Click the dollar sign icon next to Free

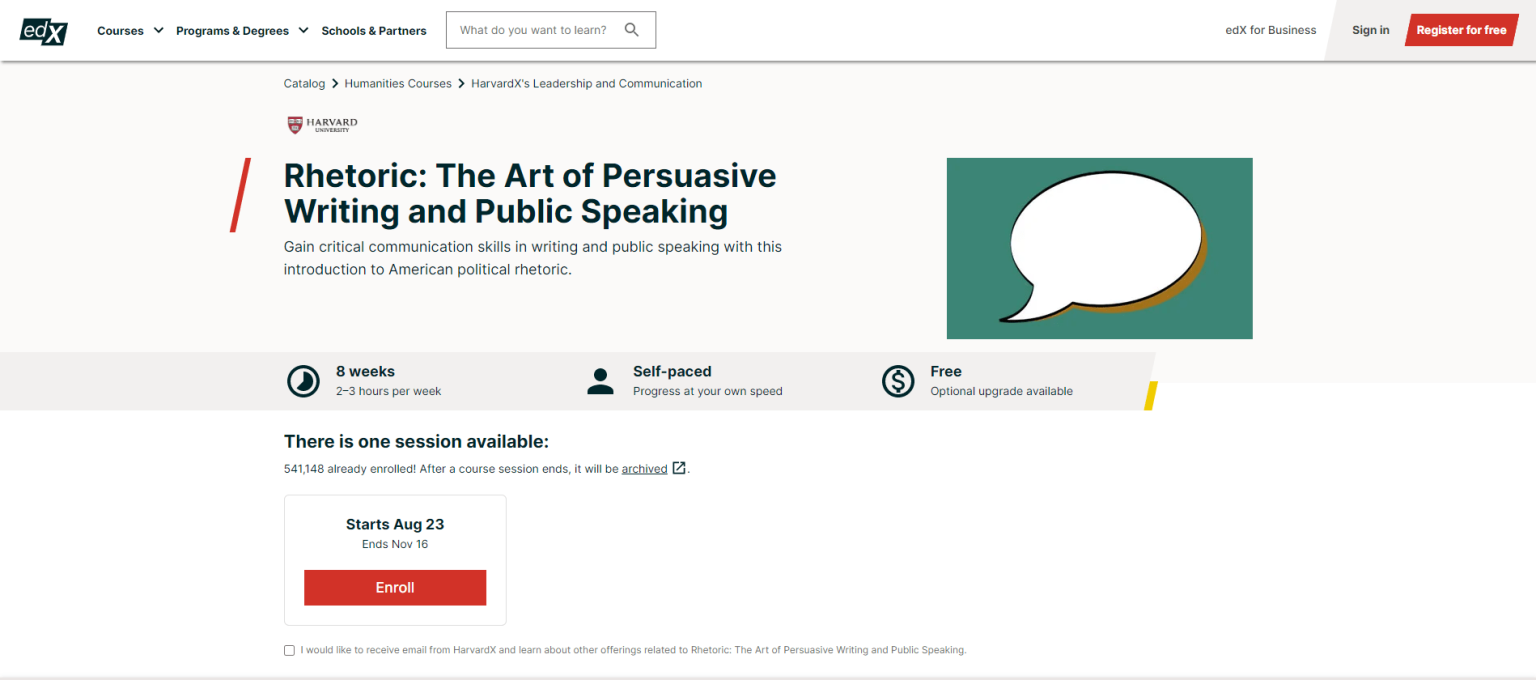[898, 381]
